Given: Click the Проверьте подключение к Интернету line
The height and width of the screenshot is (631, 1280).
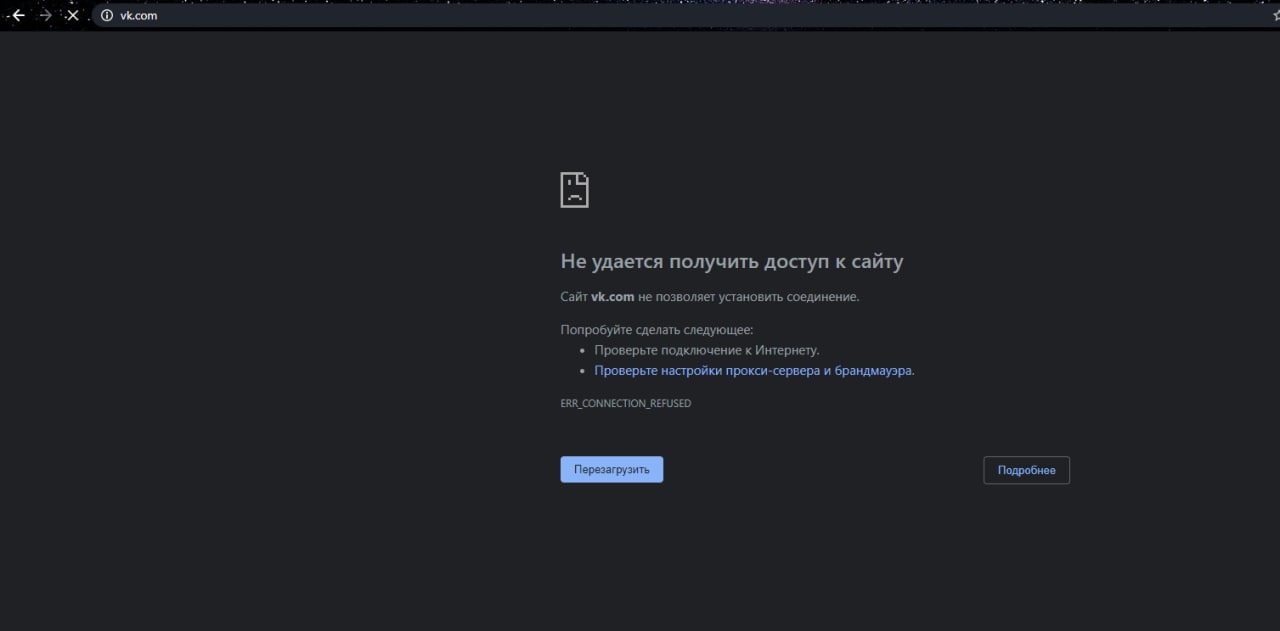Looking at the screenshot, I should [706, 350].
